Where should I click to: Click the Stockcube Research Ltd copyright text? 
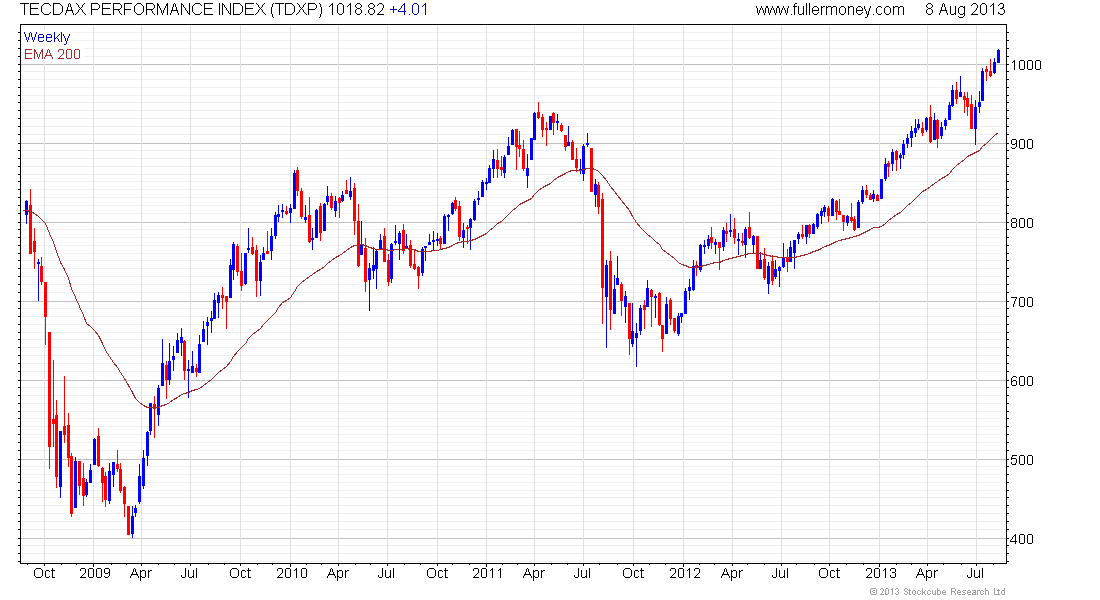click(x=937, y=592)
